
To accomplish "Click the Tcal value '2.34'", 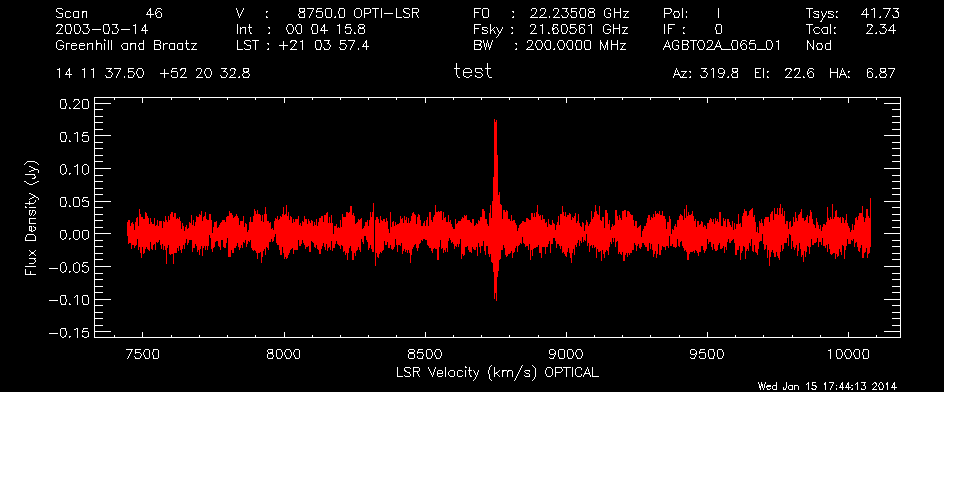I will [881, 29].
